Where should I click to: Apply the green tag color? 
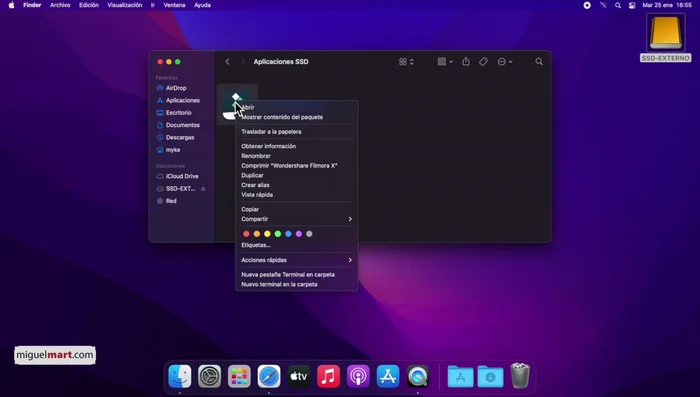278,234
